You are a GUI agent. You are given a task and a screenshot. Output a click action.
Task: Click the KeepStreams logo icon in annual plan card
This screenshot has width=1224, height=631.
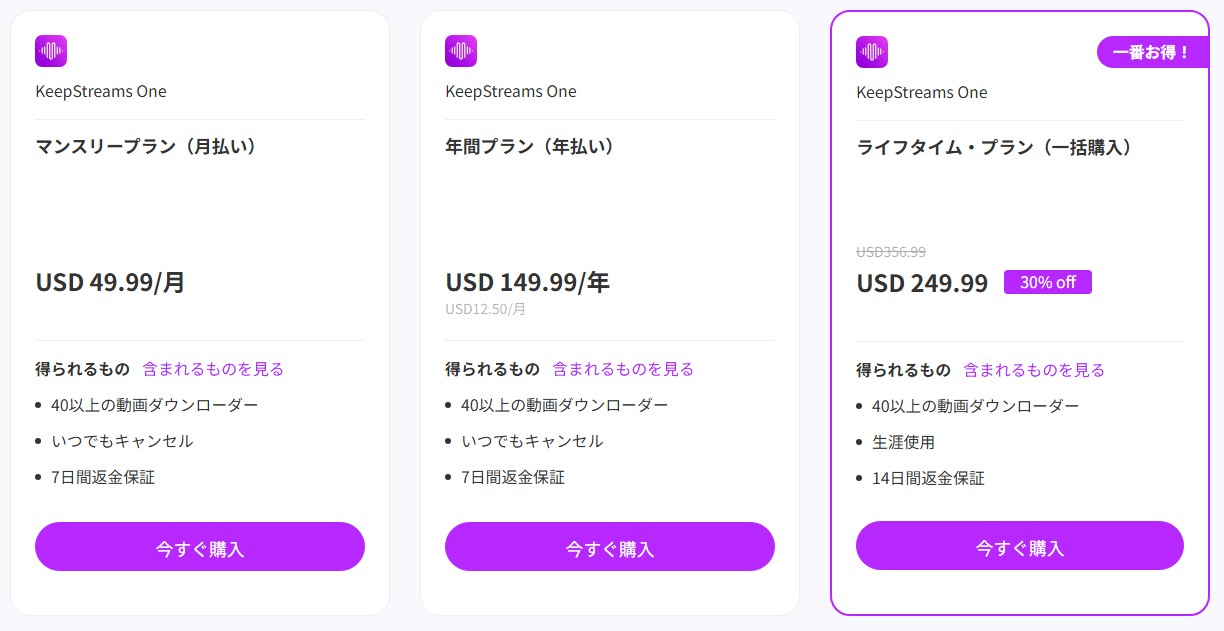point(461,51)
